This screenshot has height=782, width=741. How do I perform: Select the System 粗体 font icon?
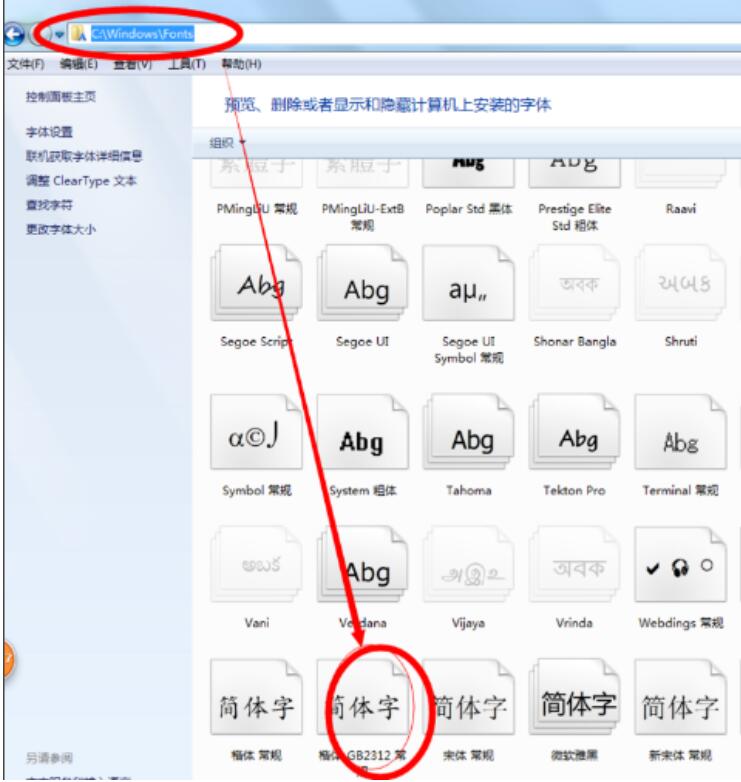(363, 432)
